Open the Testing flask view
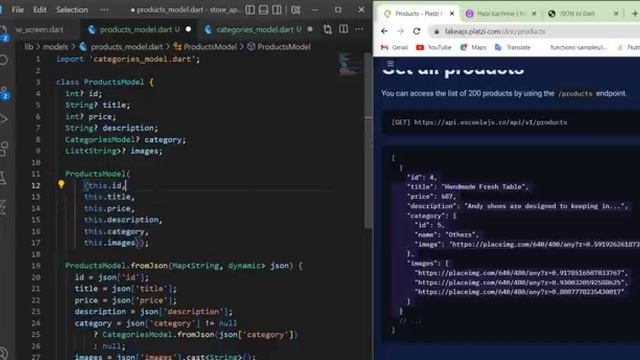This screenshot has height=360, width=640. point(3,178)
